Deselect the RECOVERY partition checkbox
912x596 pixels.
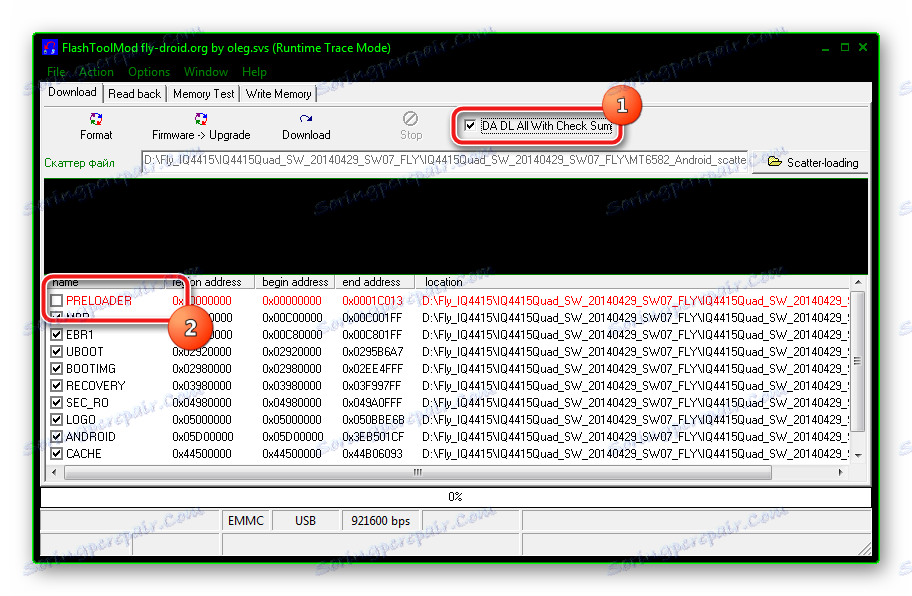point(57,385)
